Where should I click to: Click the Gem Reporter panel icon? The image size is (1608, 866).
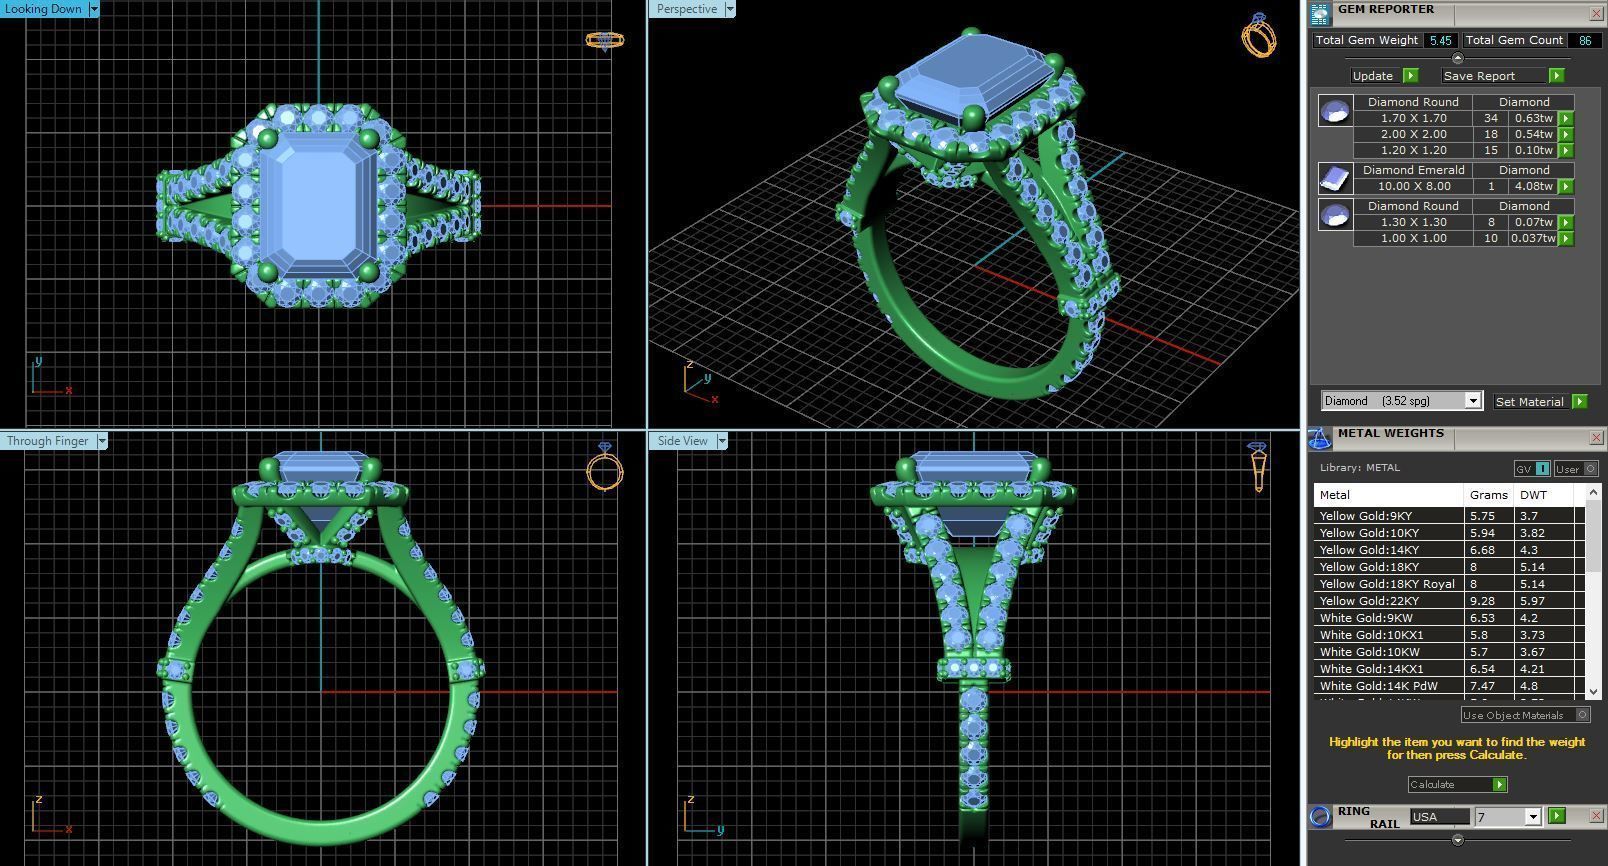[1320, 14]
